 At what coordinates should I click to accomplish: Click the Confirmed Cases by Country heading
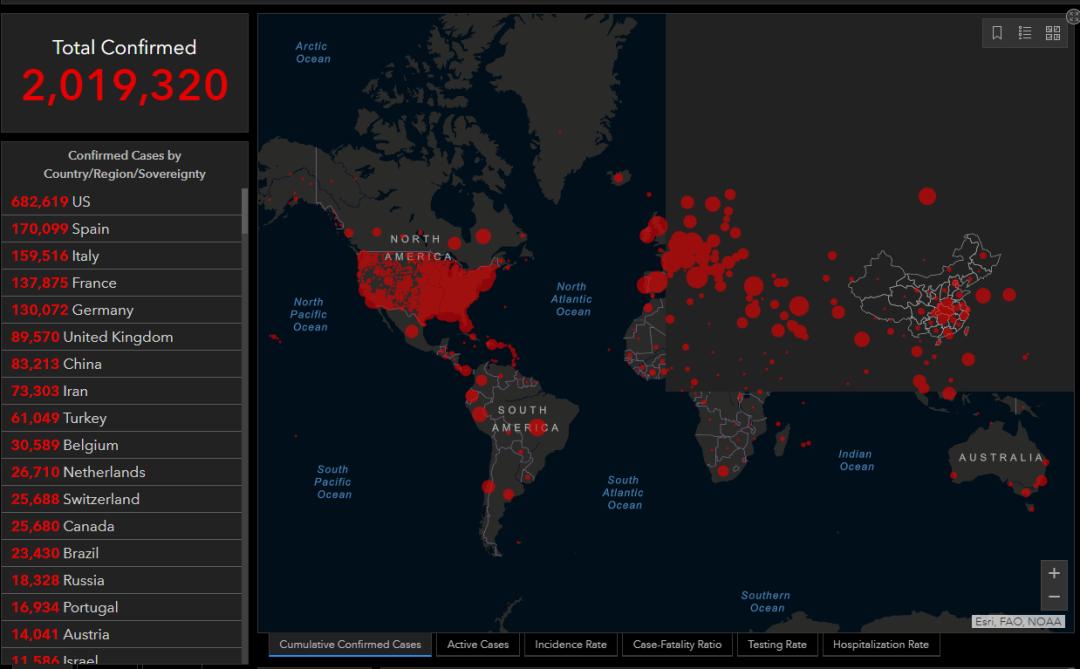point(125,164)
